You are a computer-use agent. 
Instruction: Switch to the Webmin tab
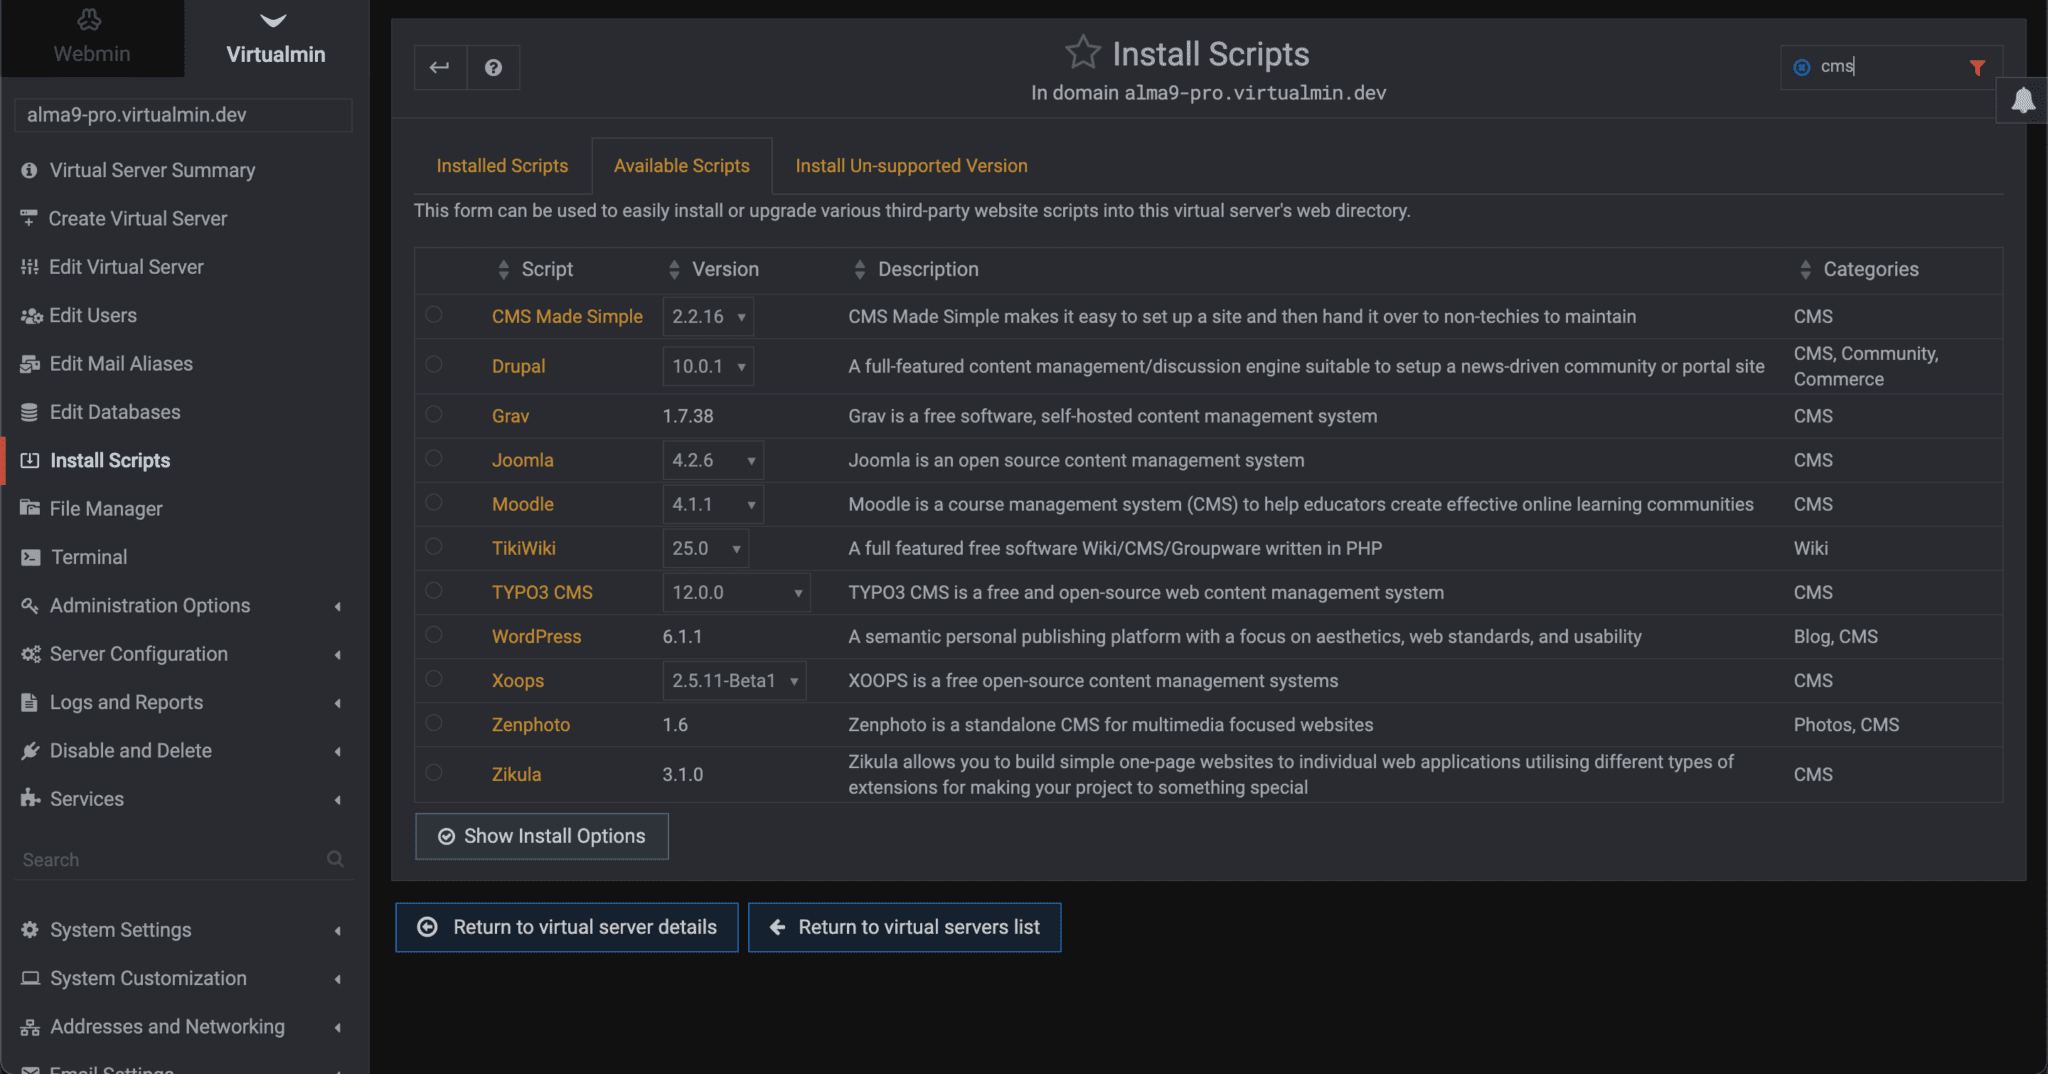92,38
